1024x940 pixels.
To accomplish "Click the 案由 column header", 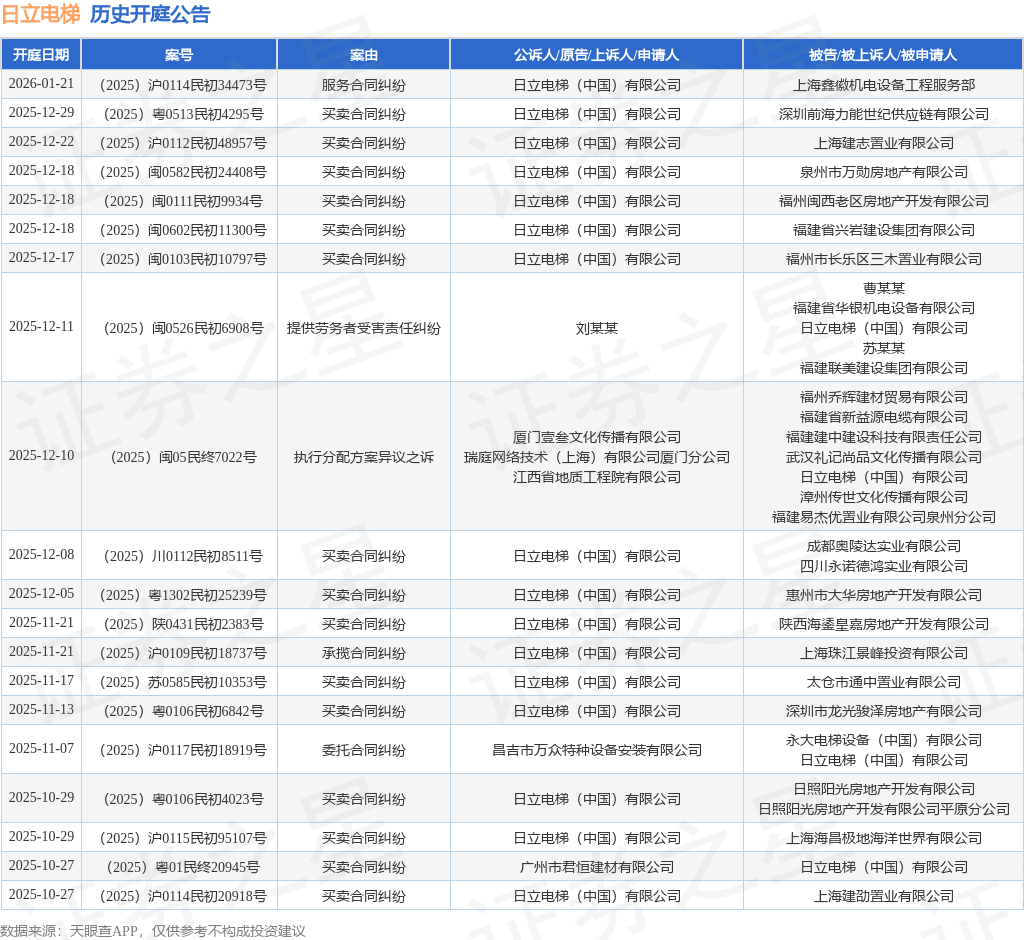I will click(x=364, y=55).
